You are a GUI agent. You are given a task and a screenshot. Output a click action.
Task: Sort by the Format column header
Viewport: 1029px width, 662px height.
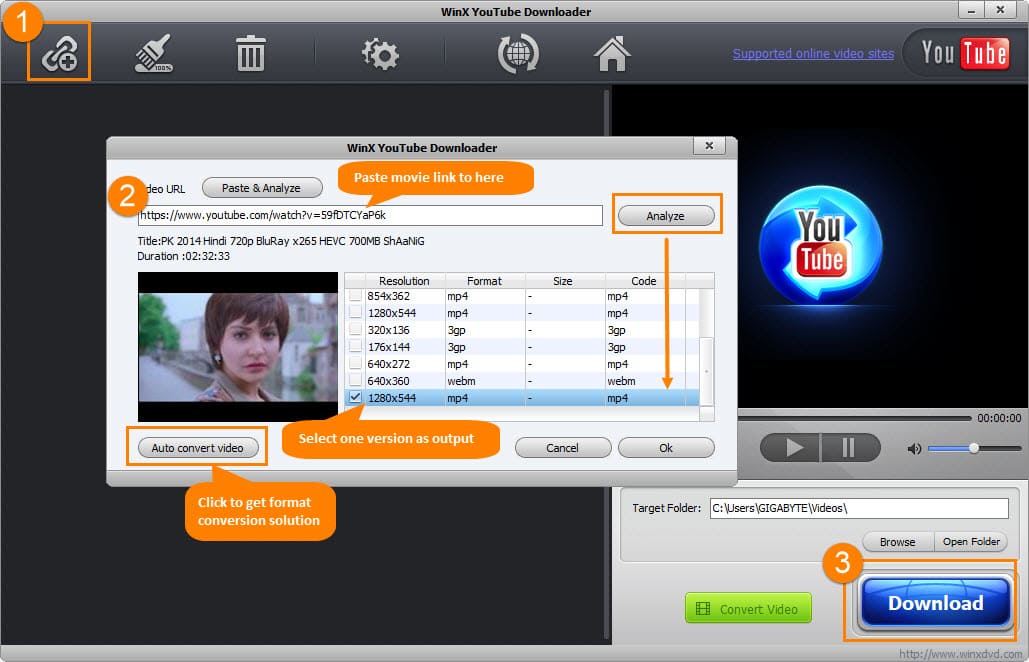pos(485,281)
